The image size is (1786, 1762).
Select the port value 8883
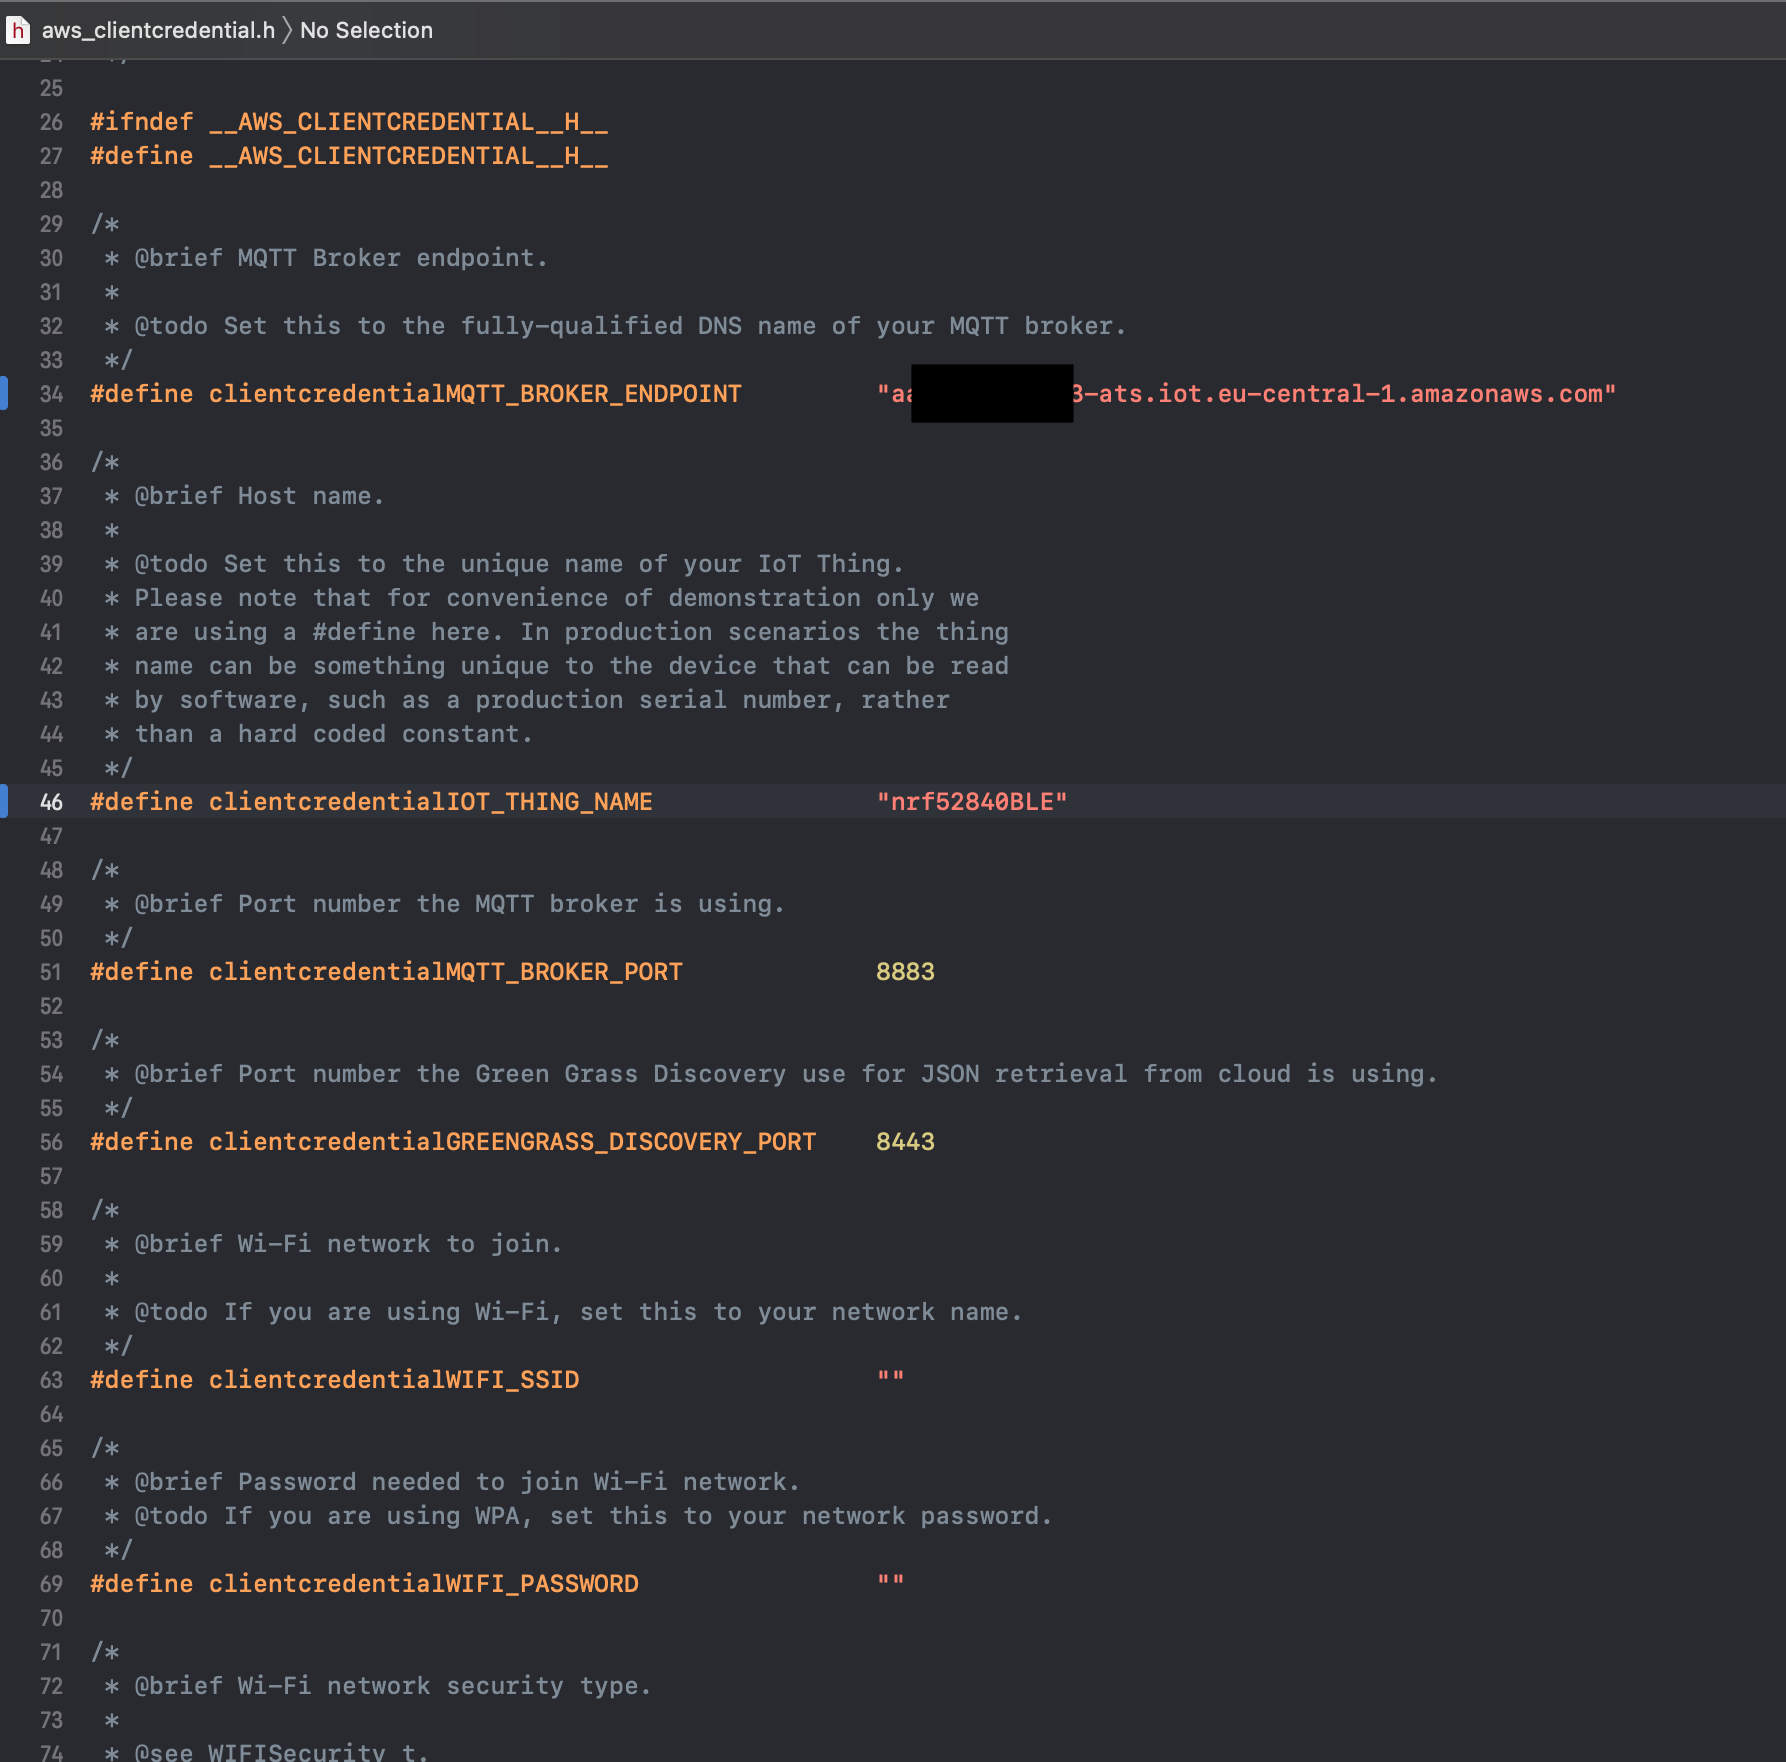tap(905, 971)
